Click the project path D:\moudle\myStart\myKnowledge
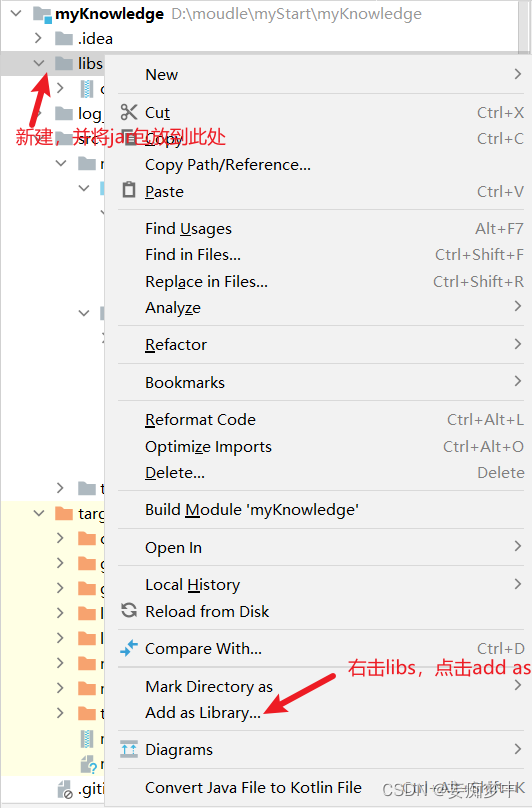The image size is (532, 808). [x=296, y=14]
